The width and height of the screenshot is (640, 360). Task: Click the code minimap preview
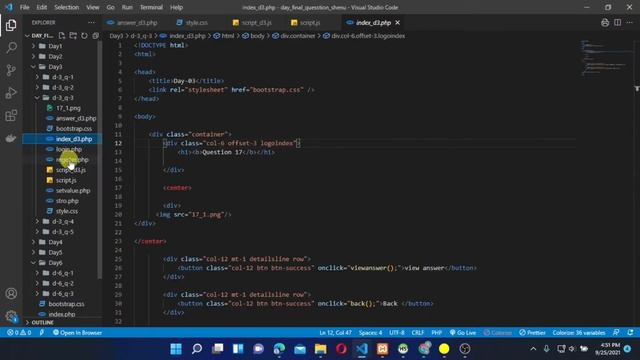pos(606,57)
